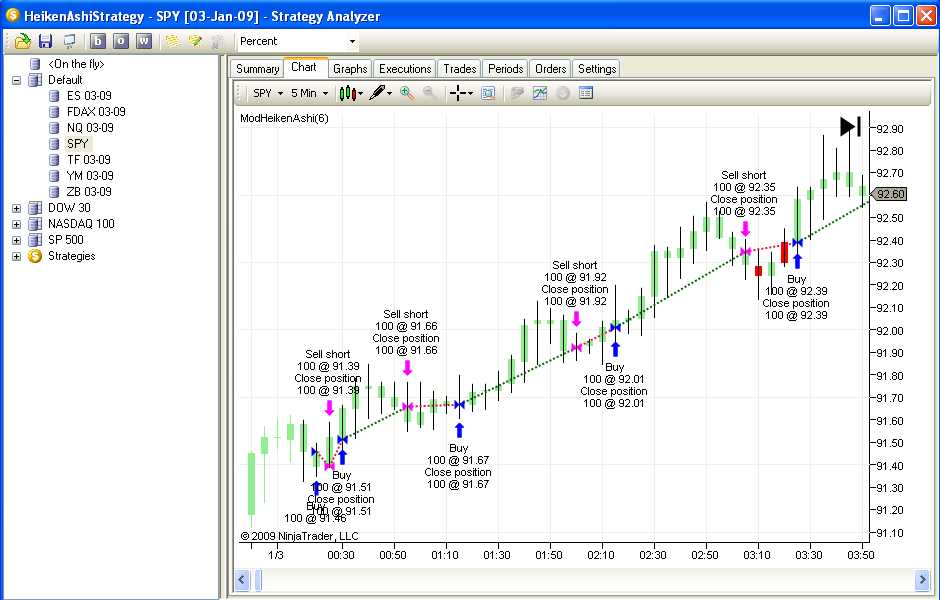Expand the DOW 30 node

click(17, 208)
